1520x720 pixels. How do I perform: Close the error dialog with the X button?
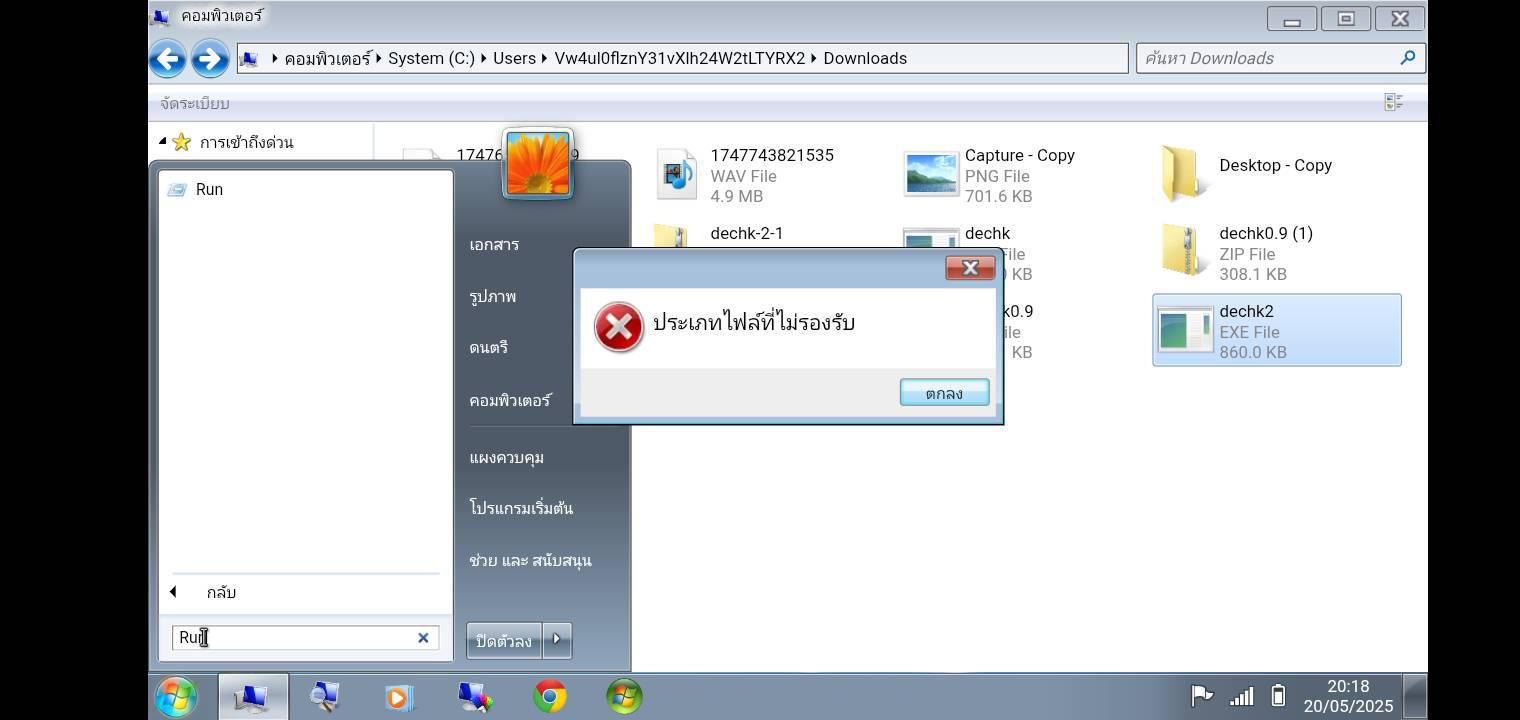(x=970, y=267)
